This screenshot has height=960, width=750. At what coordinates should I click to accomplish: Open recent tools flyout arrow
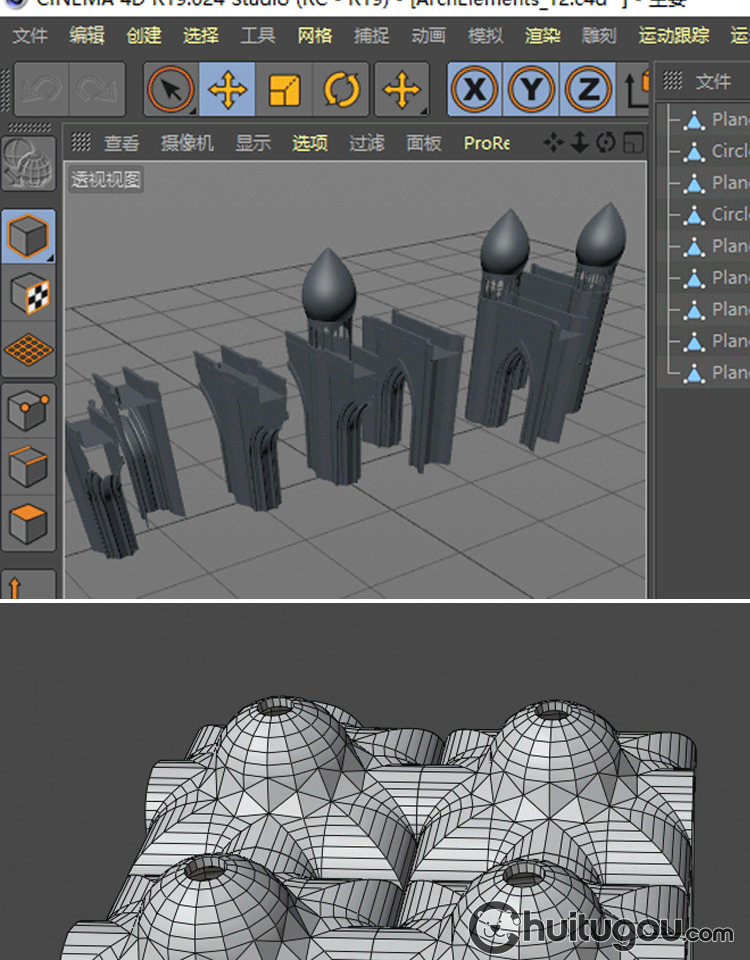coord(424,111)
